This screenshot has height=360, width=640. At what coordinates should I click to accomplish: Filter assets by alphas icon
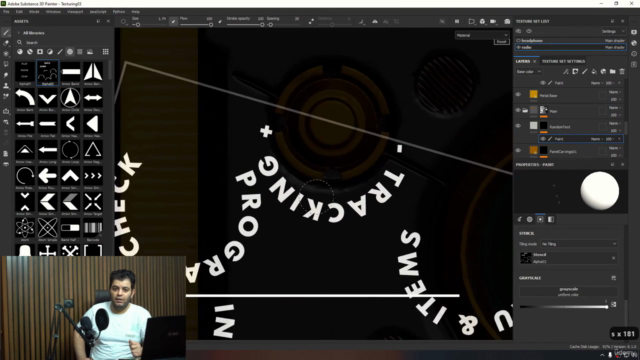tap(70, 52)
